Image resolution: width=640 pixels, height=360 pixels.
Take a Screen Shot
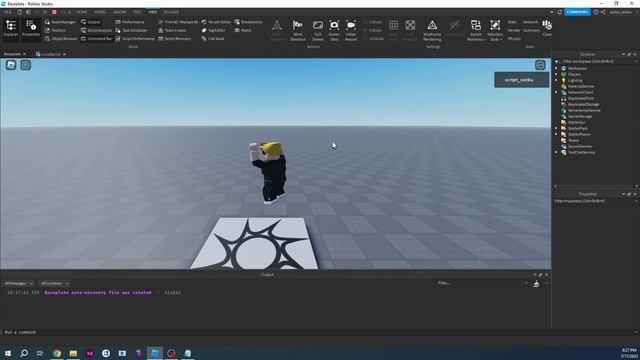[334, 30]
